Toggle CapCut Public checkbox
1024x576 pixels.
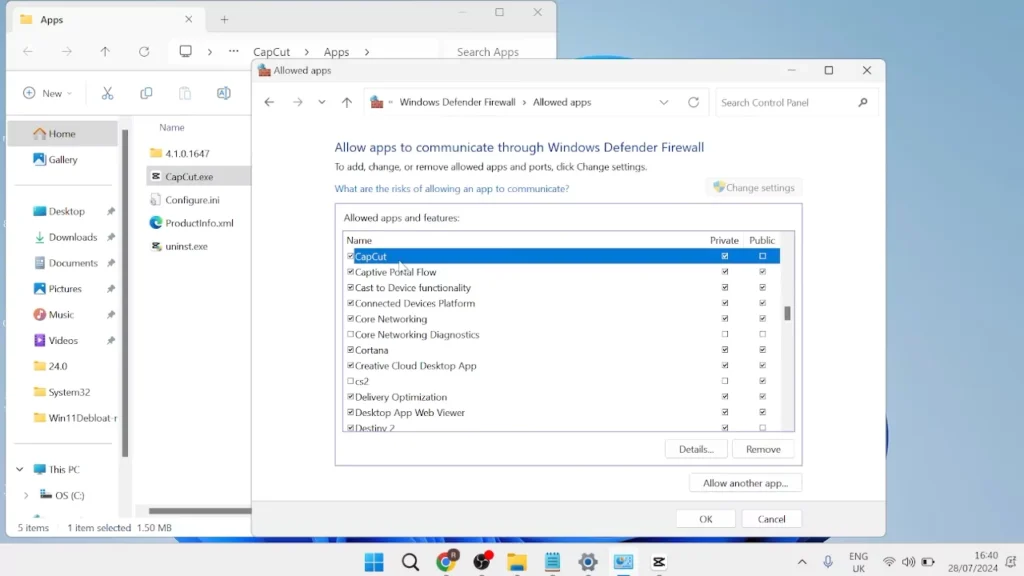762,256
